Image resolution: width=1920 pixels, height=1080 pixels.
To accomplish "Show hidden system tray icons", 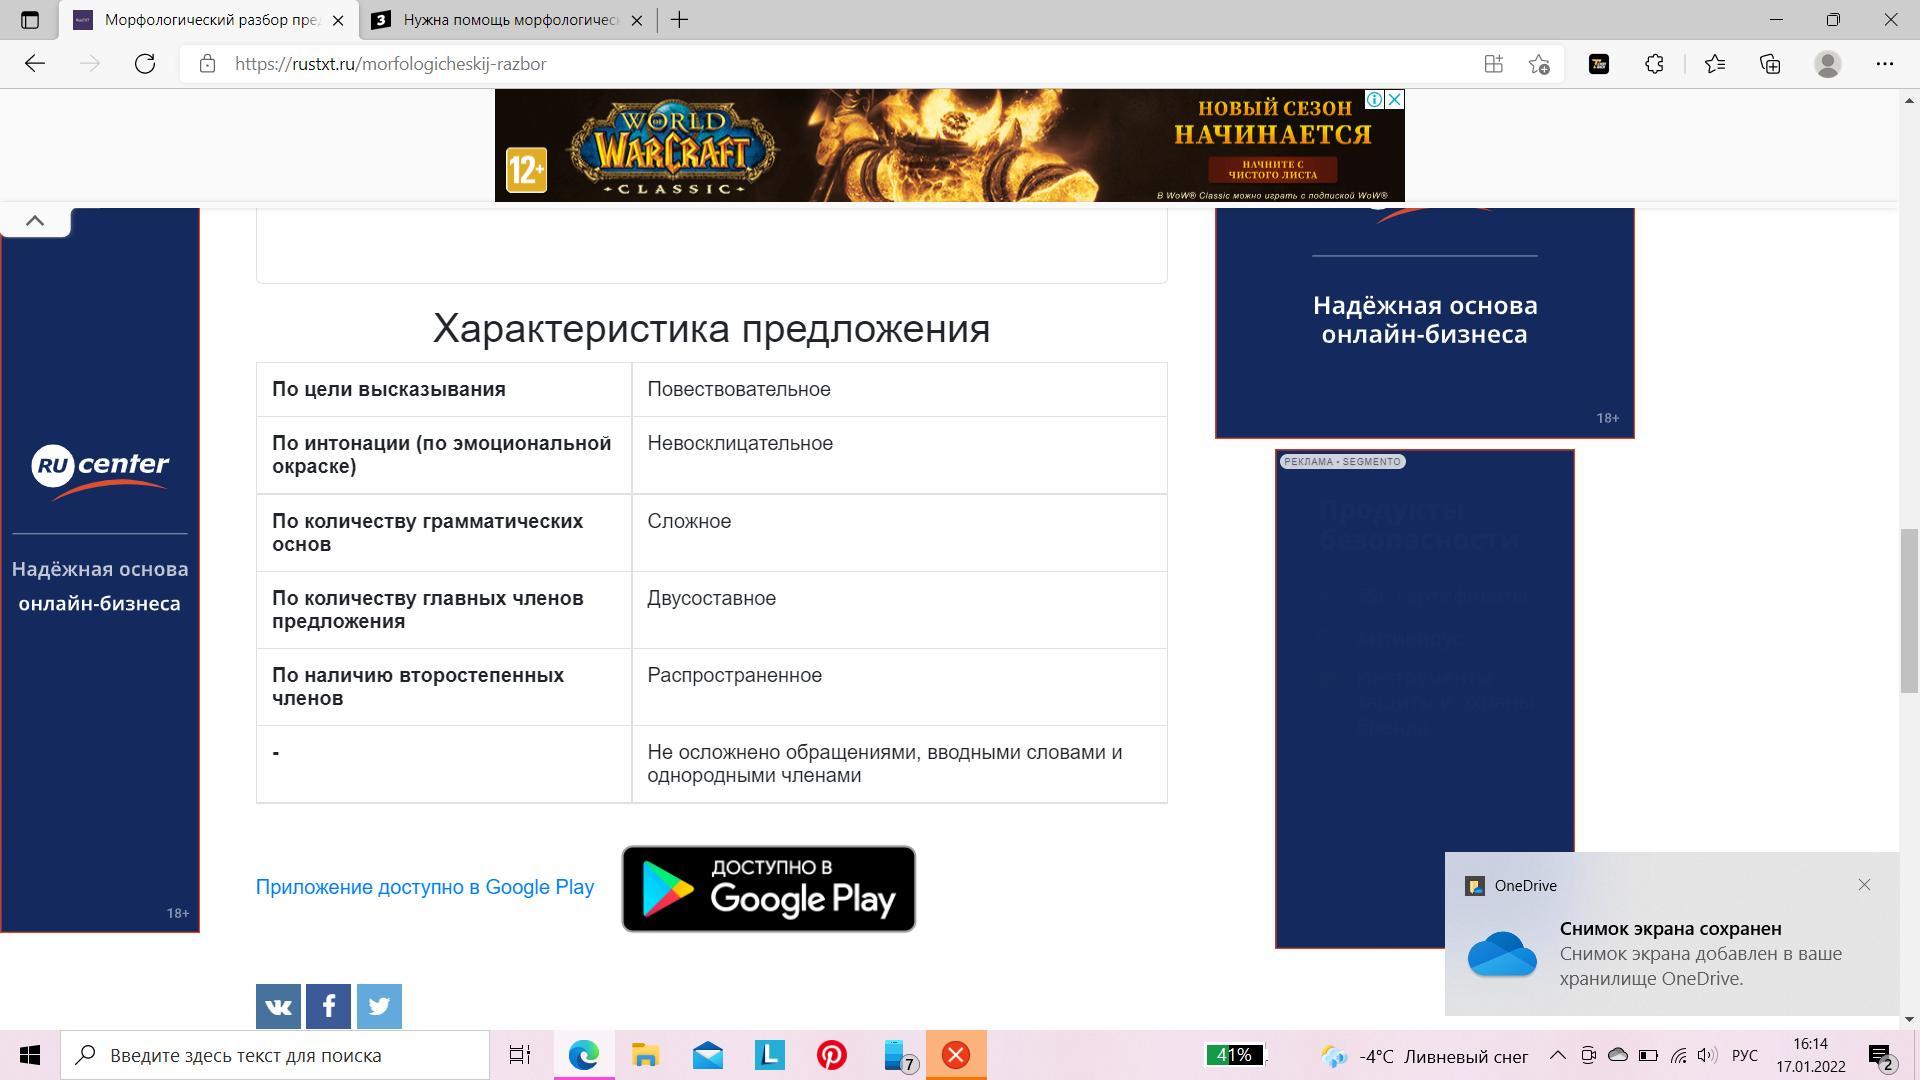I will coord(1557,1055).
